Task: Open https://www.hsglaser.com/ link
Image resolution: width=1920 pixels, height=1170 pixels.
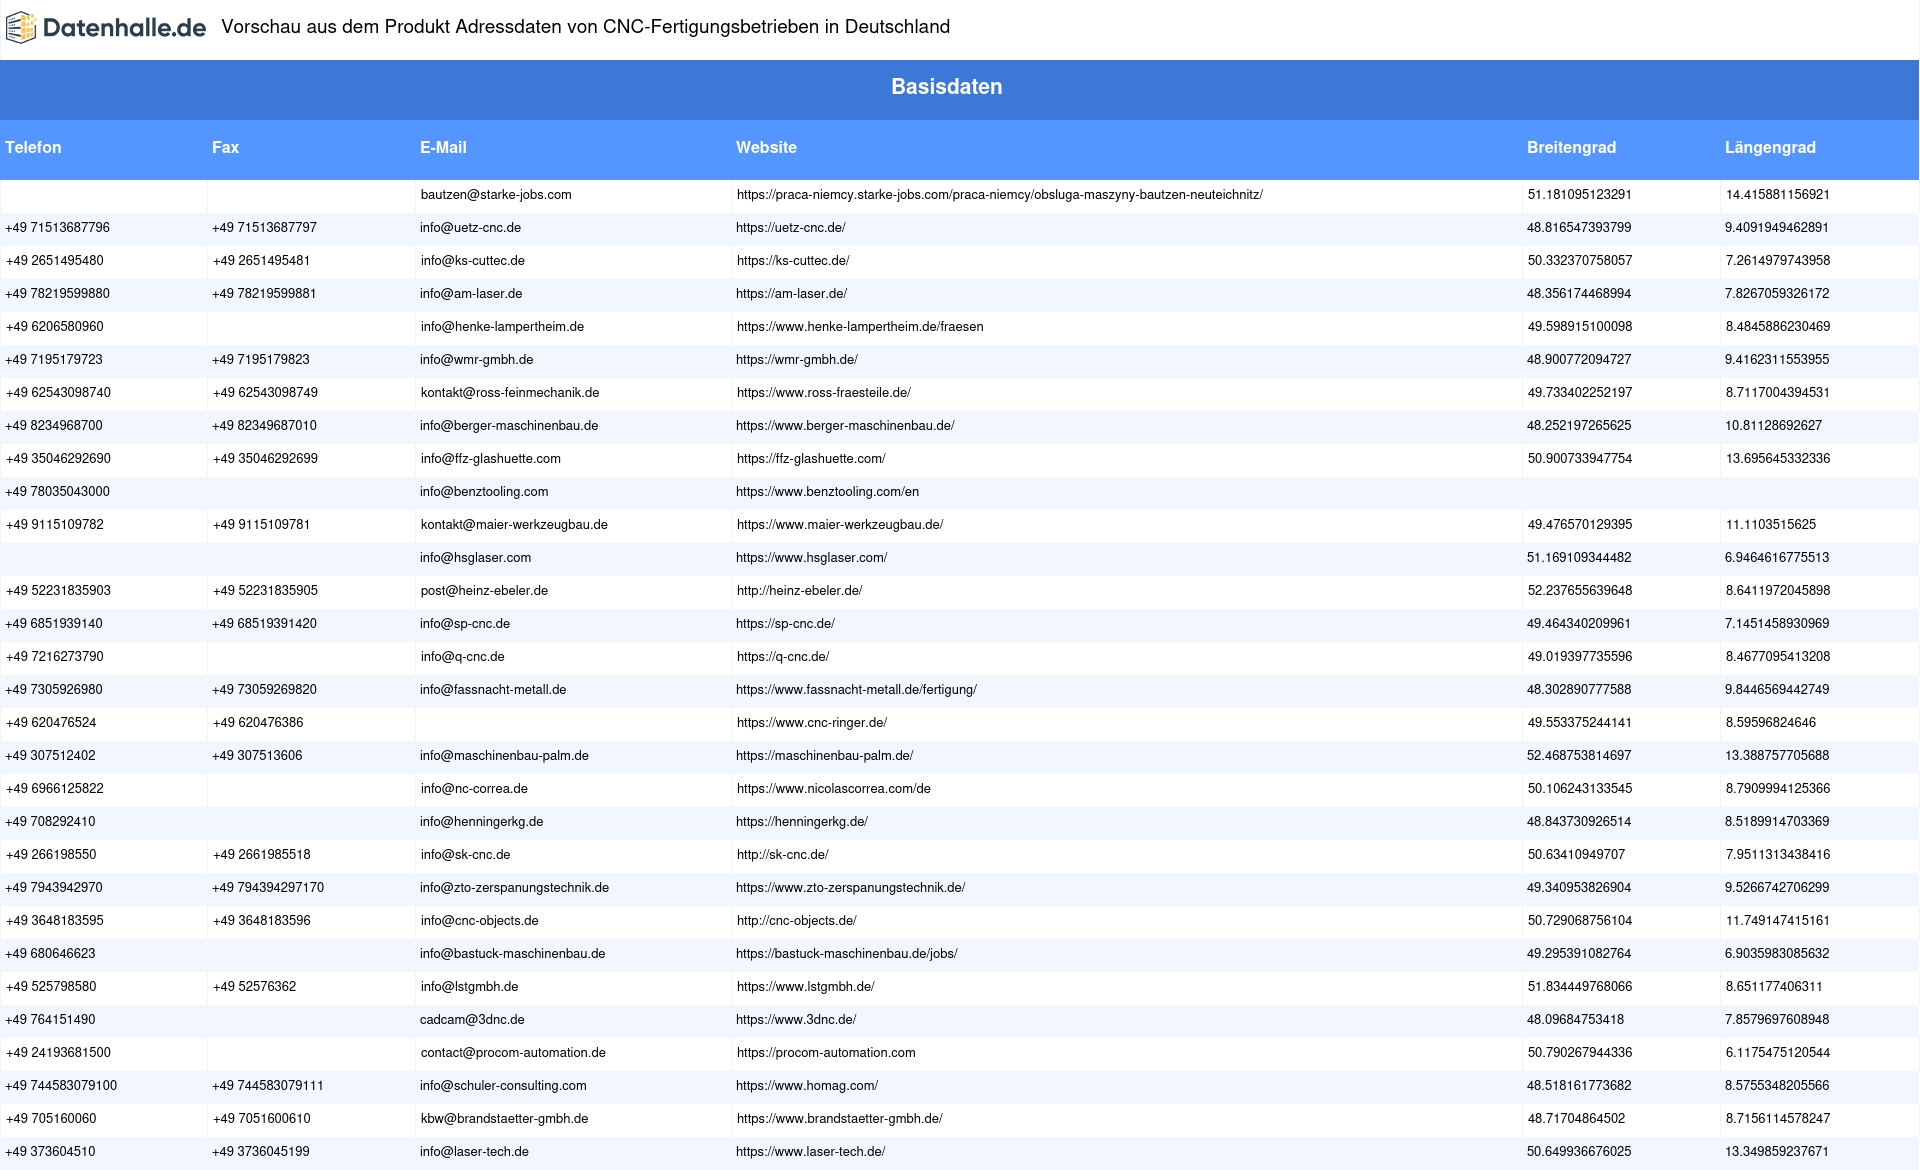Action: 811,558
